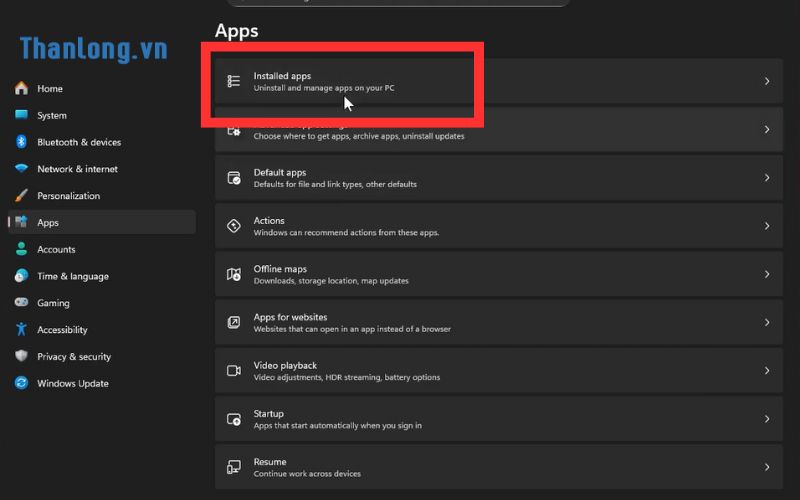This screenshot has width=800, height=500.
Task: Click the Privacy & security shield icon
Action: (21, 356)
